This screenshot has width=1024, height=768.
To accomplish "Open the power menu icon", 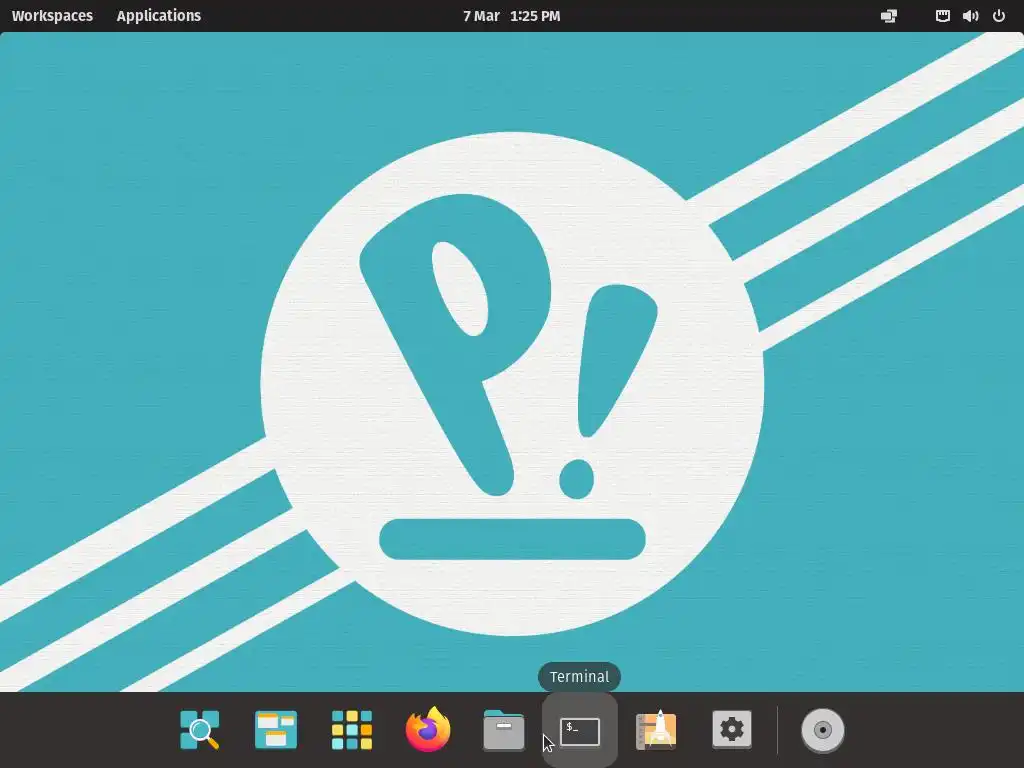I will 999,16.
